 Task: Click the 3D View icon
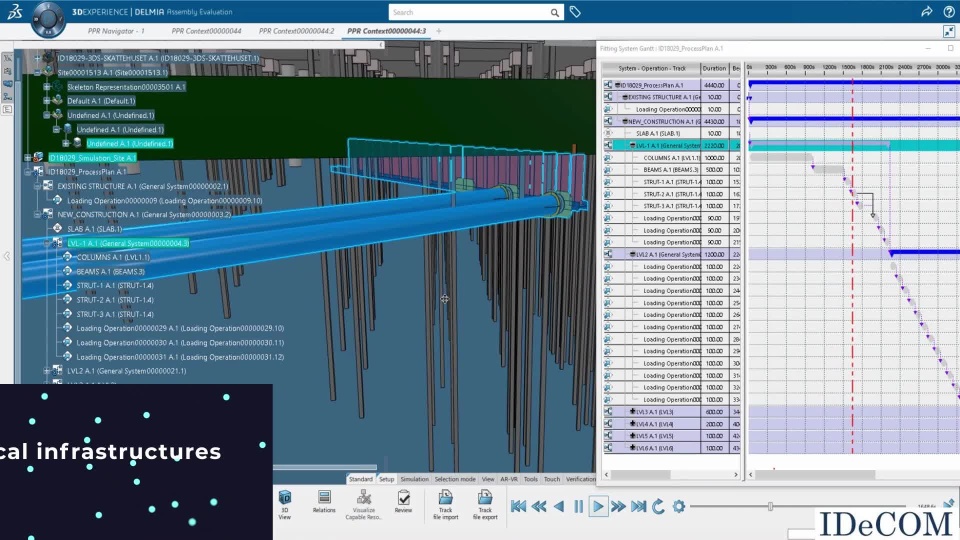pos(285,498)
